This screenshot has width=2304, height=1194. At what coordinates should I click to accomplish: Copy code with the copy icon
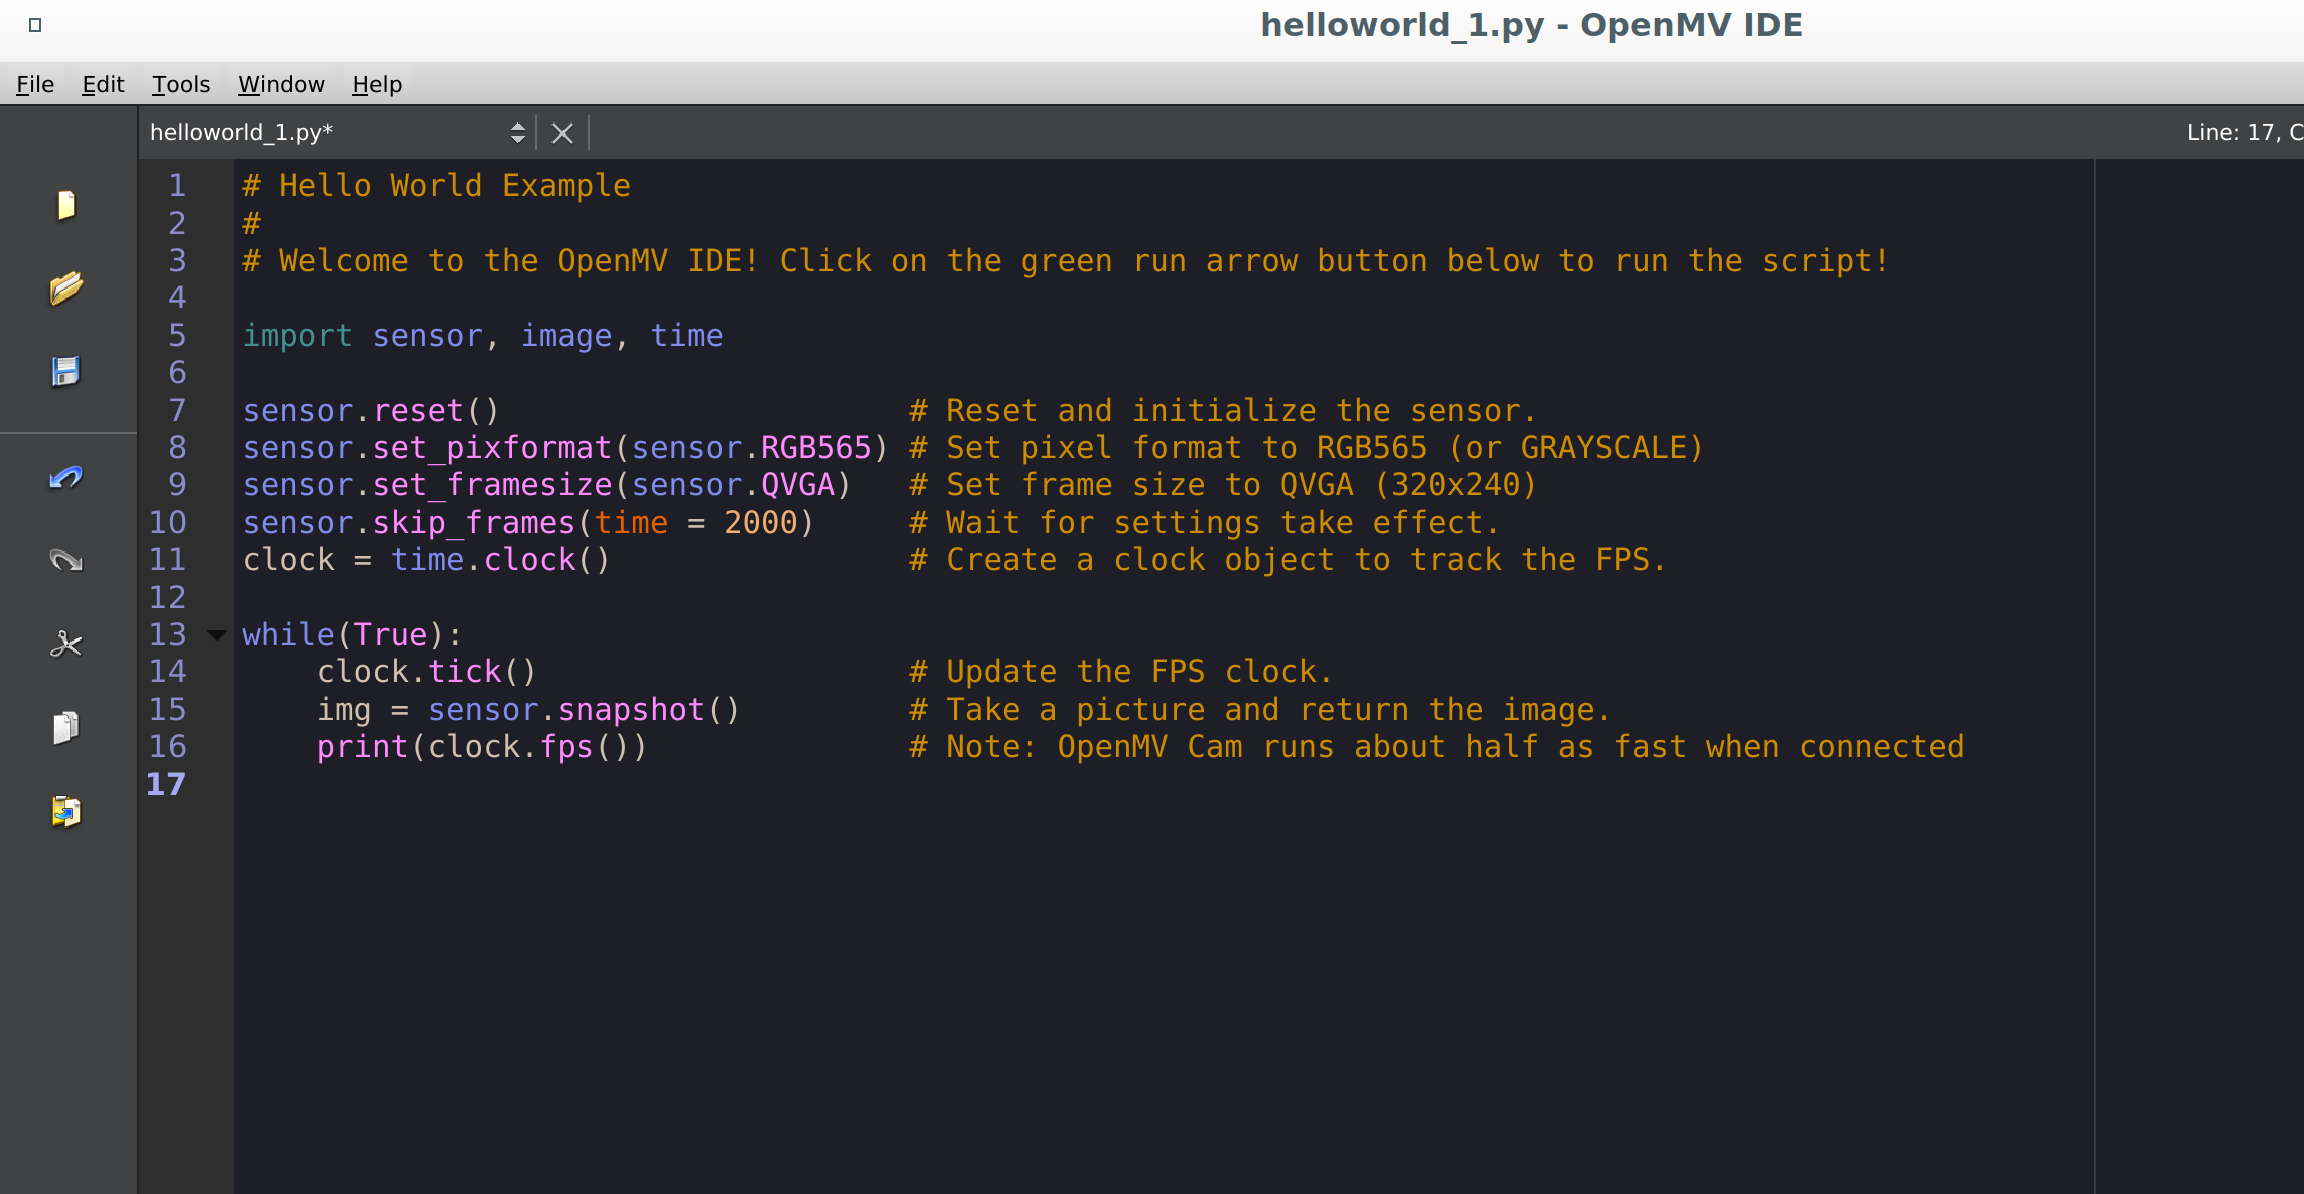click(66, 728)
